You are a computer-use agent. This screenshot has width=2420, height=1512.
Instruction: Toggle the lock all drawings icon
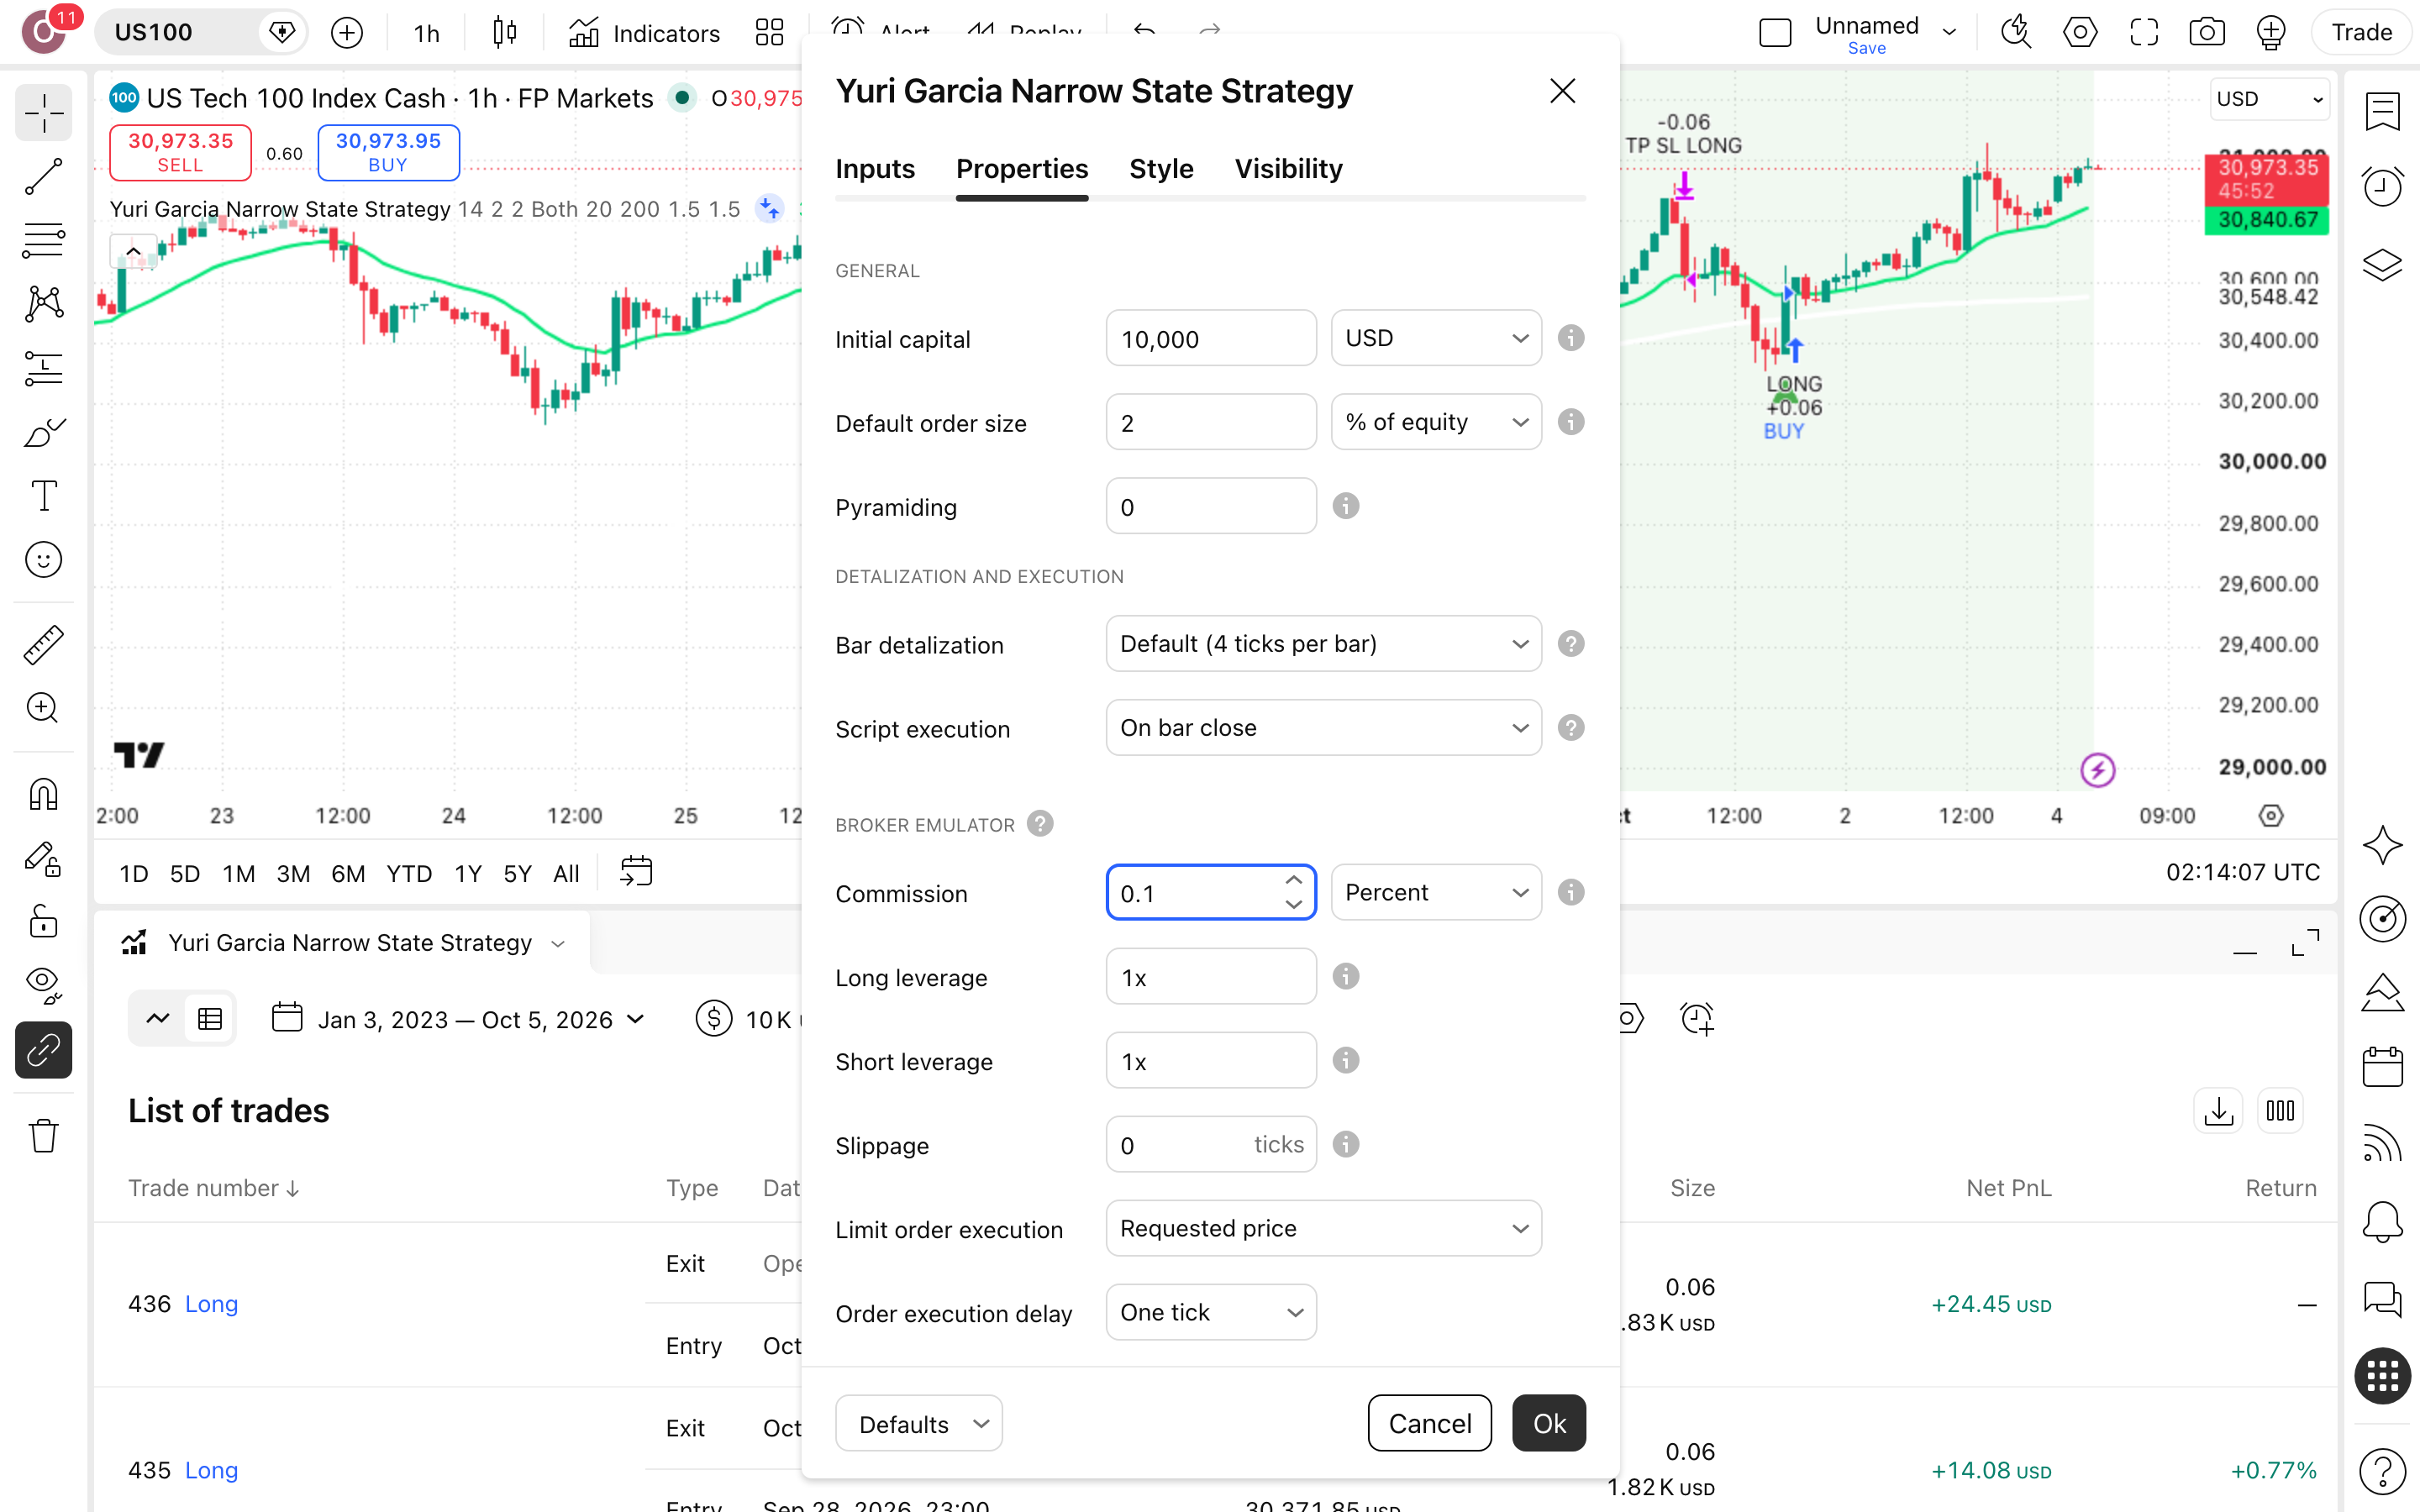click(x=43, y=920)
